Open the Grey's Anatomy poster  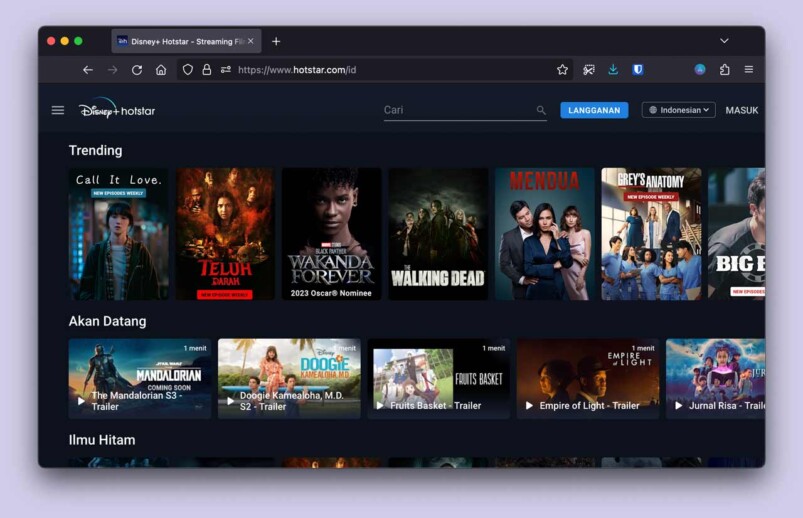click(x=651, y=234)
